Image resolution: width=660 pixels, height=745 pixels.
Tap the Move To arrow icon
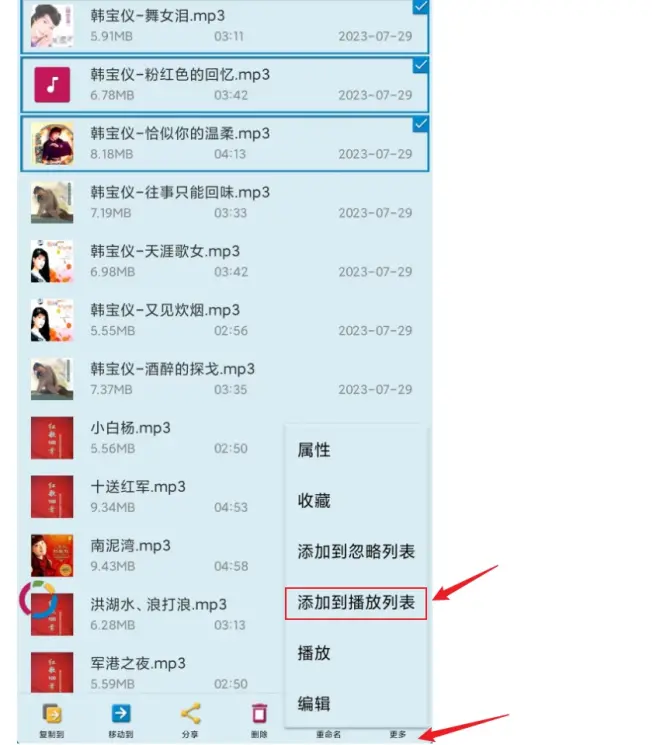click(x=121, y=714)
